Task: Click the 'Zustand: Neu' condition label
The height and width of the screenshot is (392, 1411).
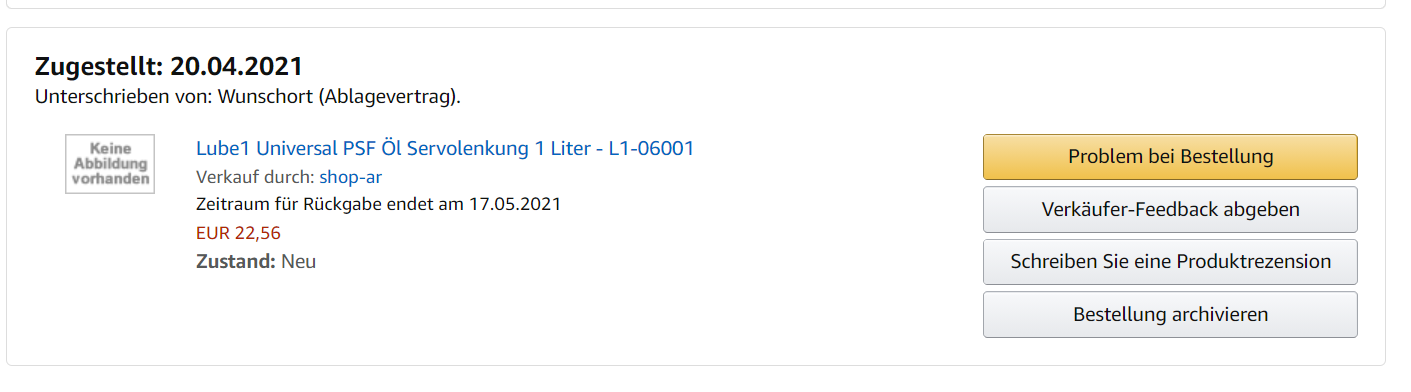Action: click(256, 262)
